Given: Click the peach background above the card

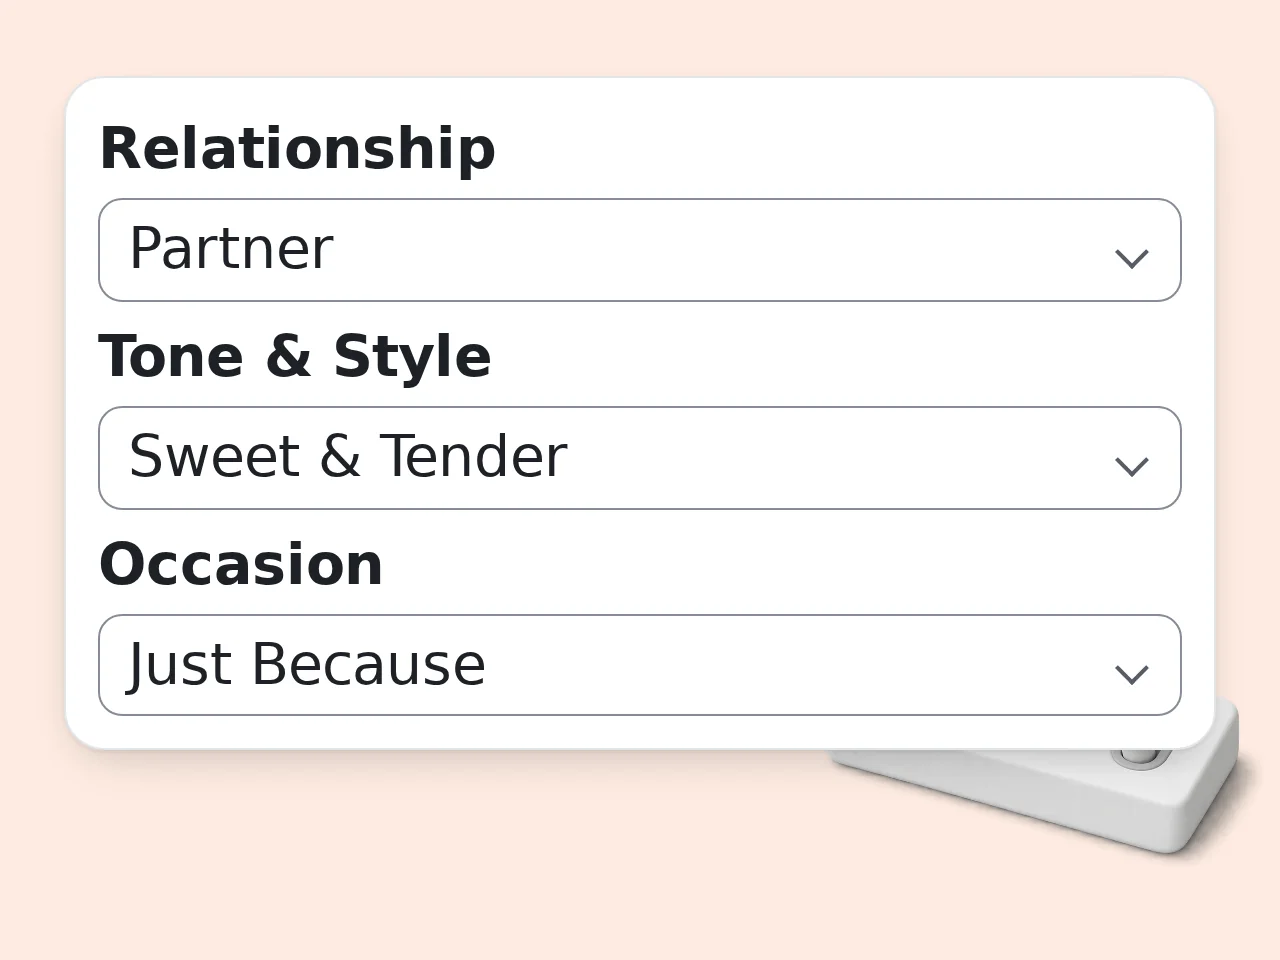Looking at the screenshot, I should click(640, 36).
